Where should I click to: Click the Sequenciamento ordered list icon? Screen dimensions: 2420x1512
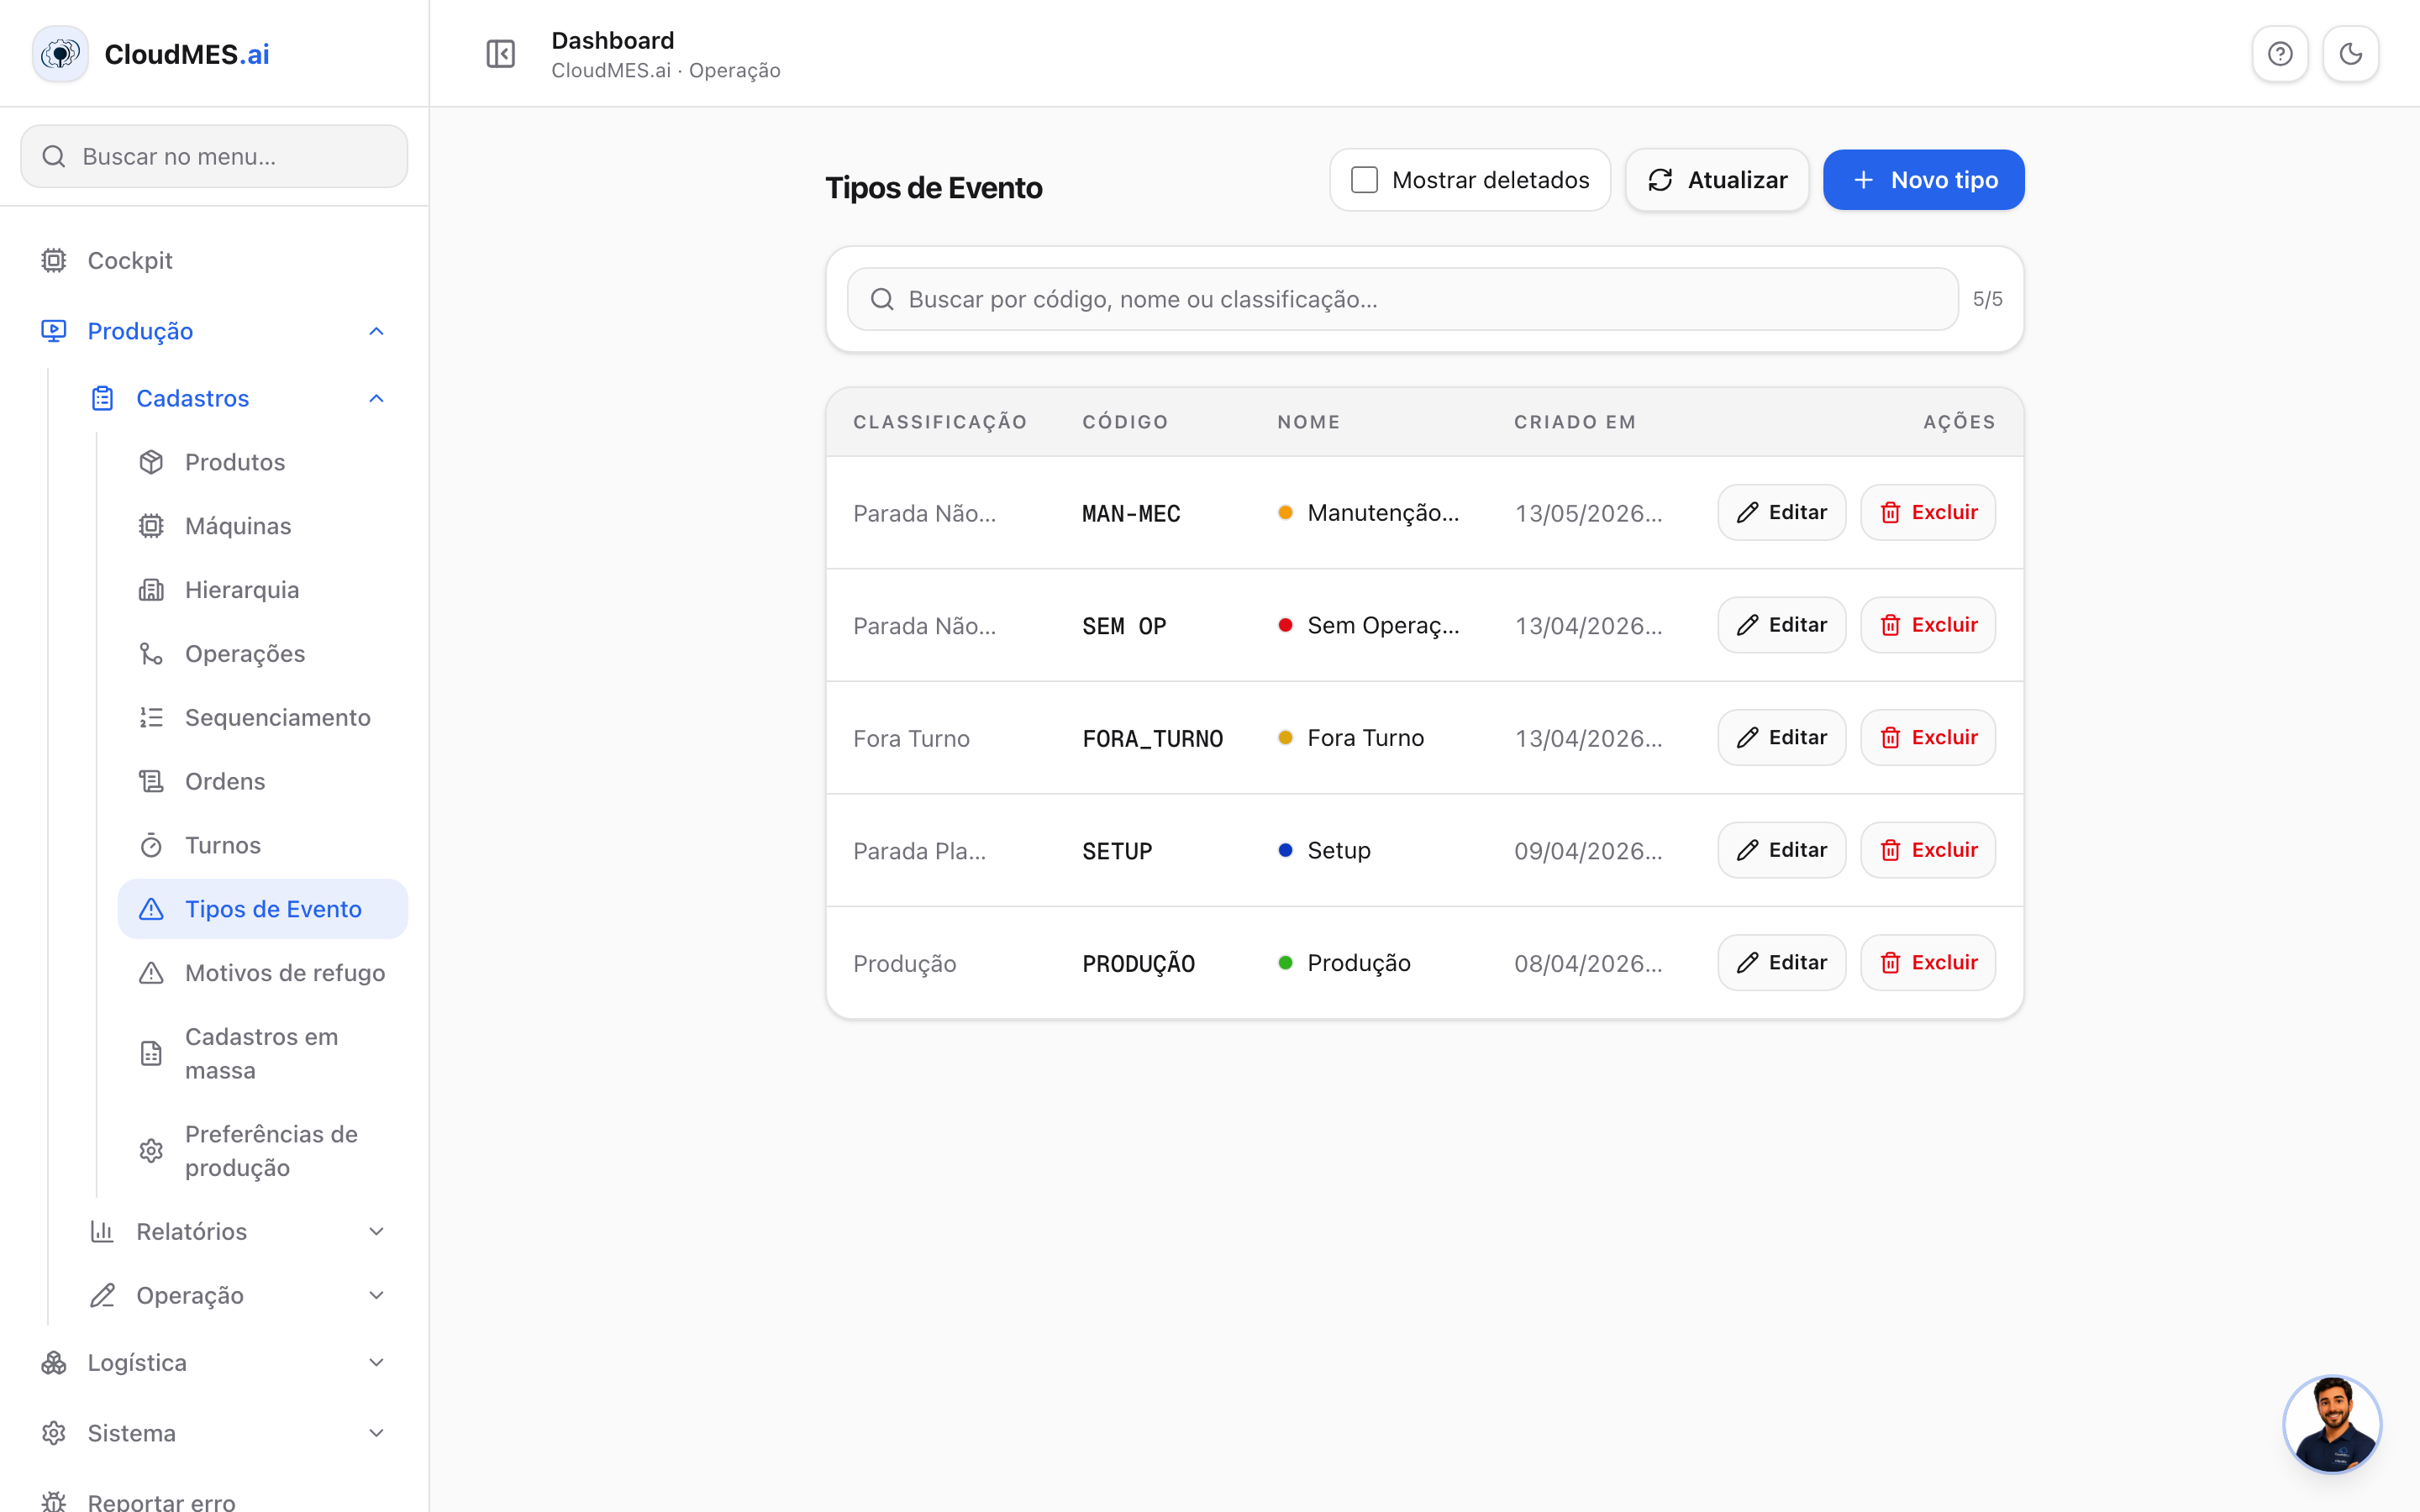151,718
